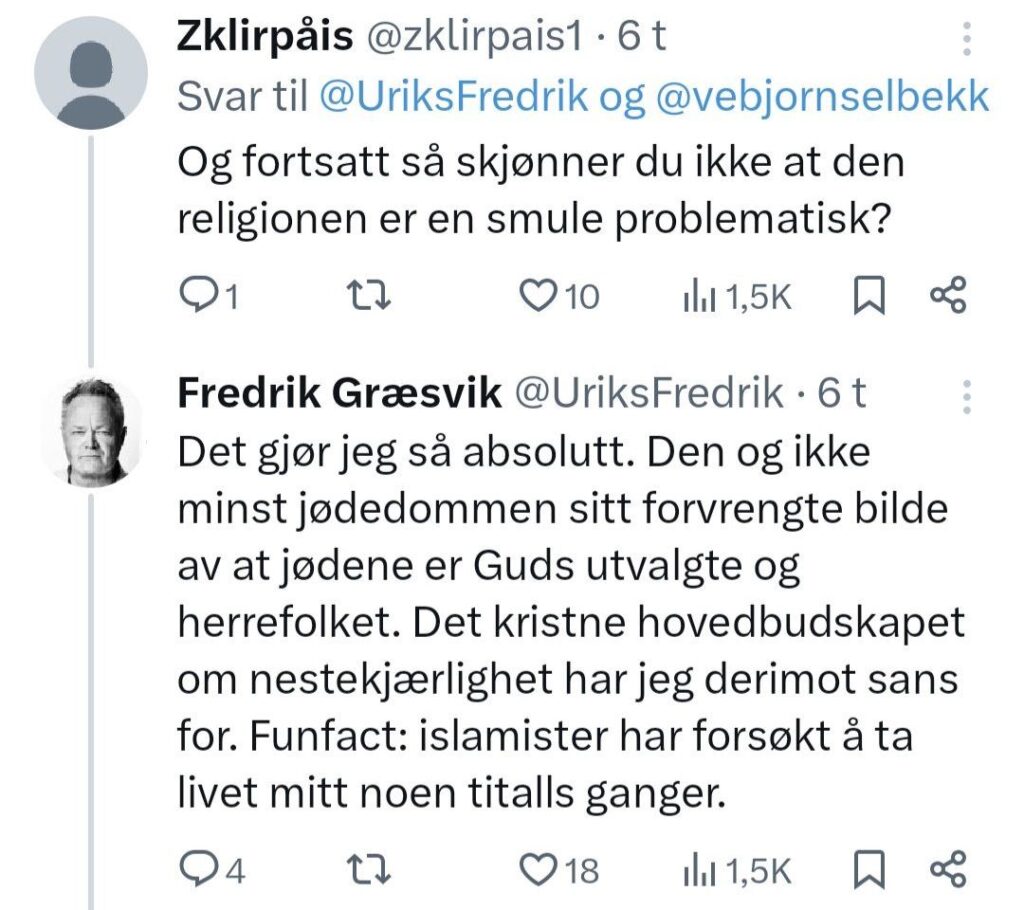Open the Fredrik Græsvik display name

point(339,395)
